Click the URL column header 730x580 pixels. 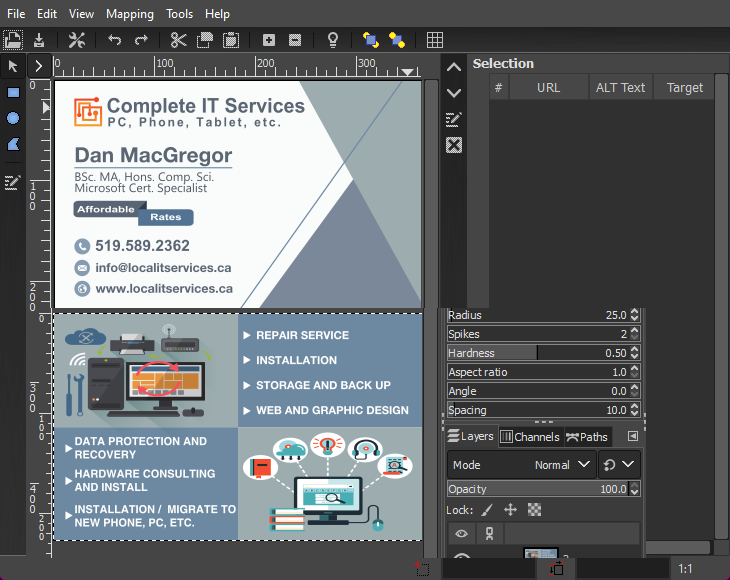pos(548,88)
